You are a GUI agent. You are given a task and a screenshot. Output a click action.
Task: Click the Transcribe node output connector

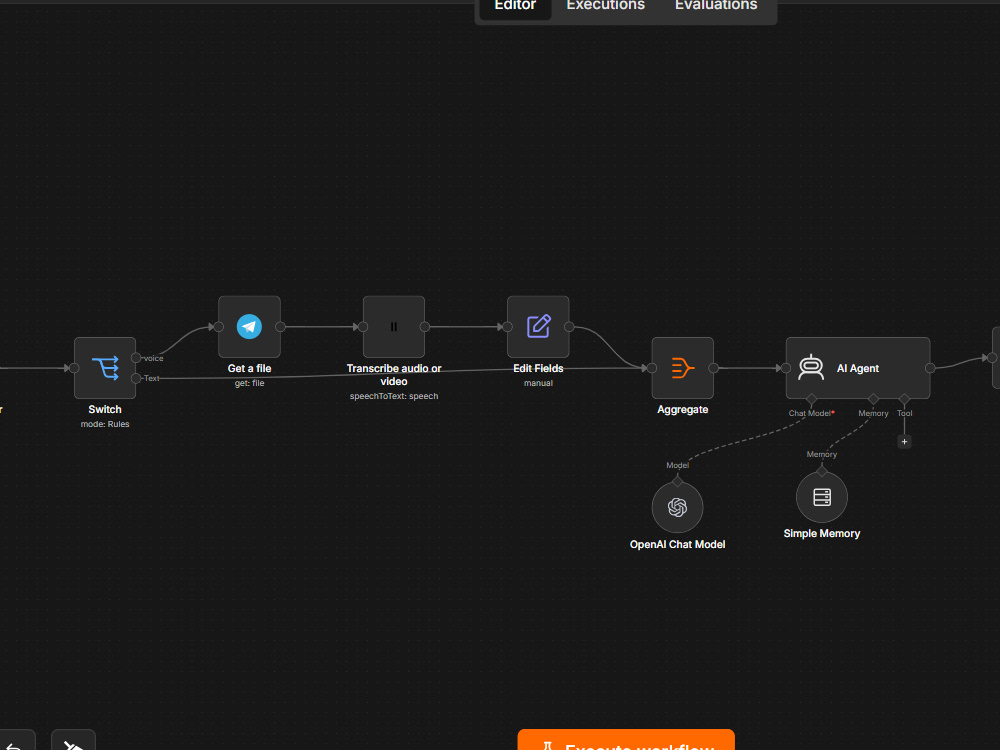tap(425, 327)
